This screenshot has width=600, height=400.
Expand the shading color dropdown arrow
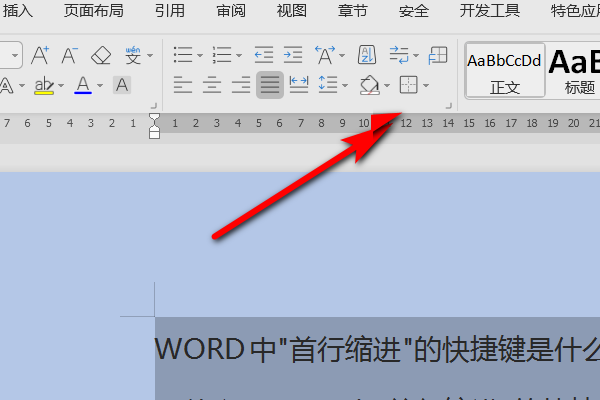(387, 85)
